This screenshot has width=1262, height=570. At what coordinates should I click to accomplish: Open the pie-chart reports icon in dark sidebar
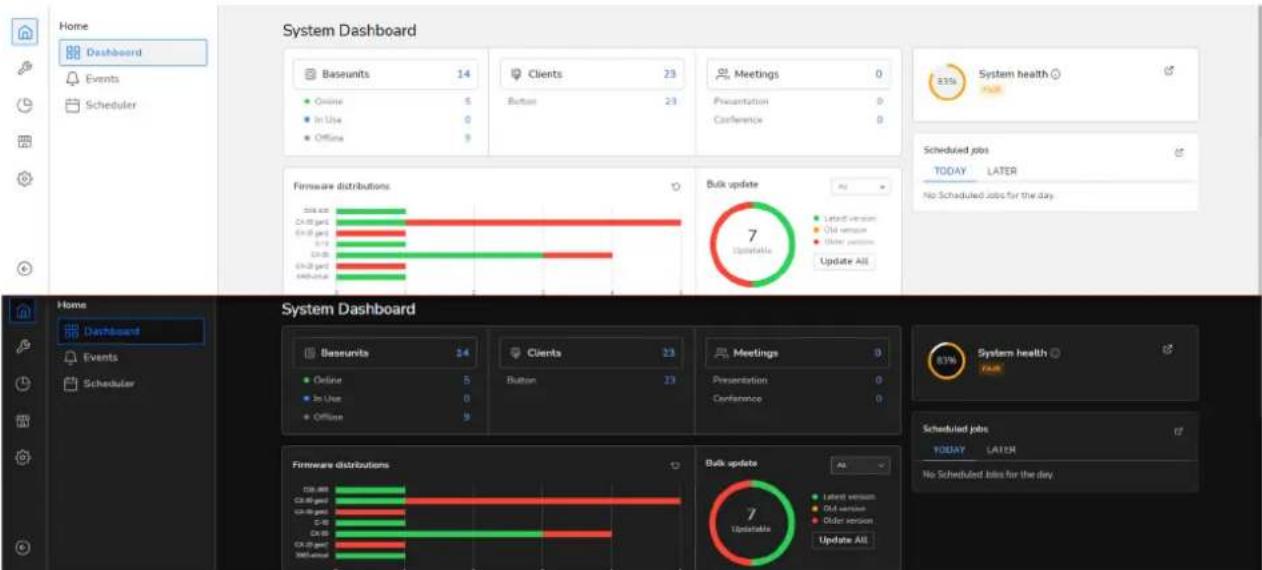click(x=25, y=384)
